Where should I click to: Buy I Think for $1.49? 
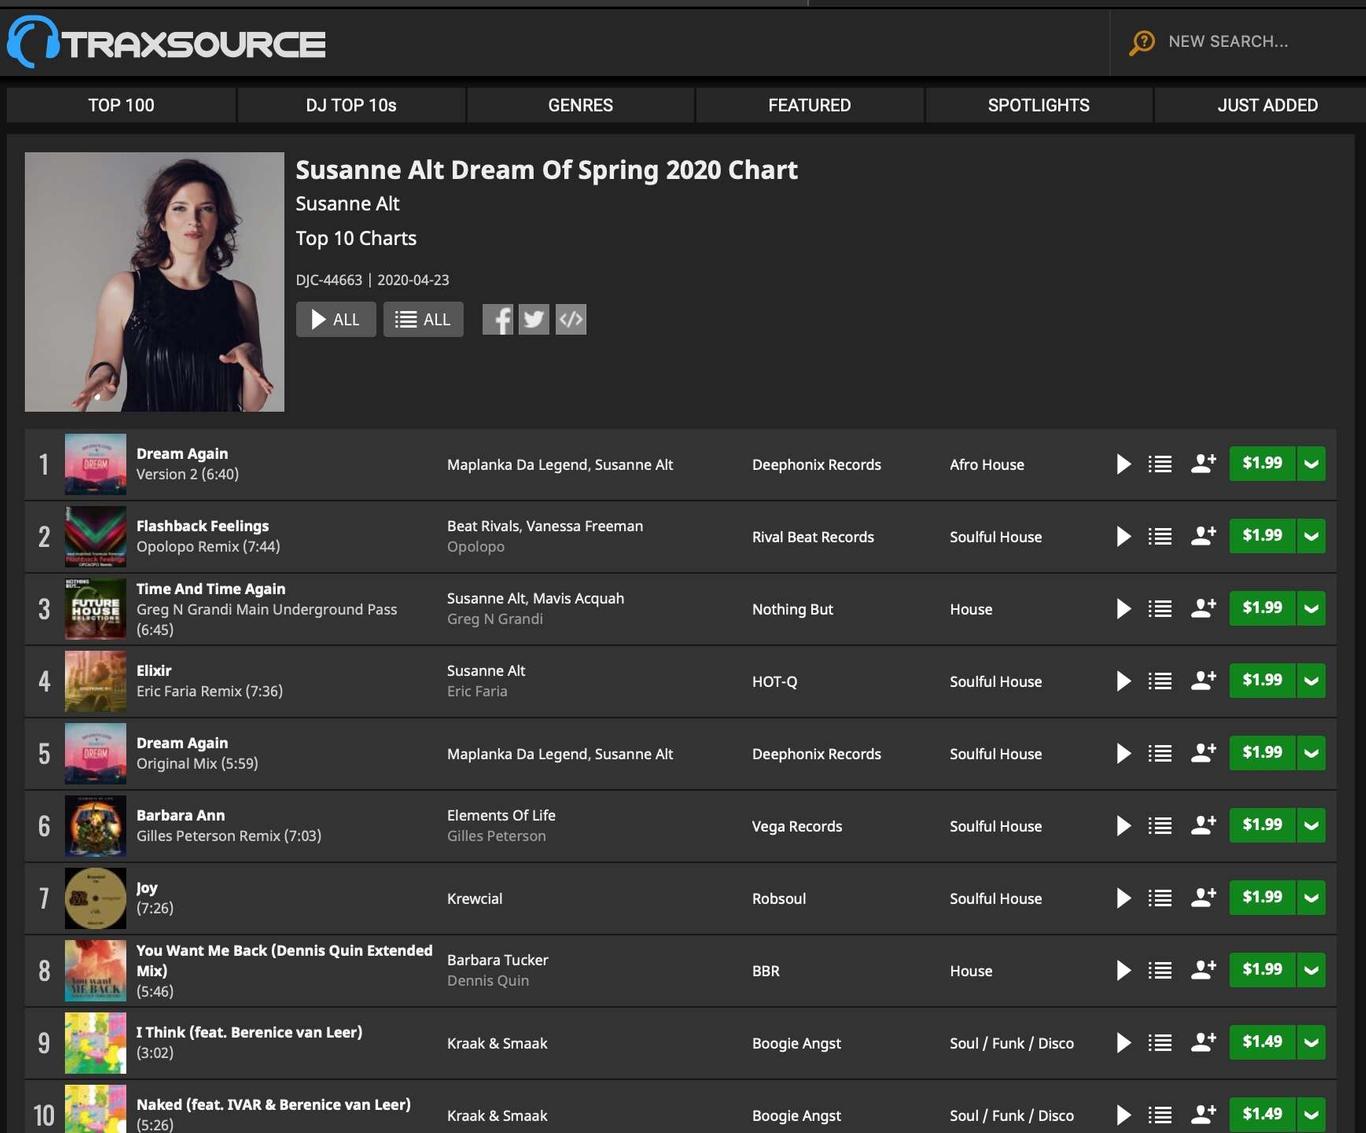(1262, 1043)
